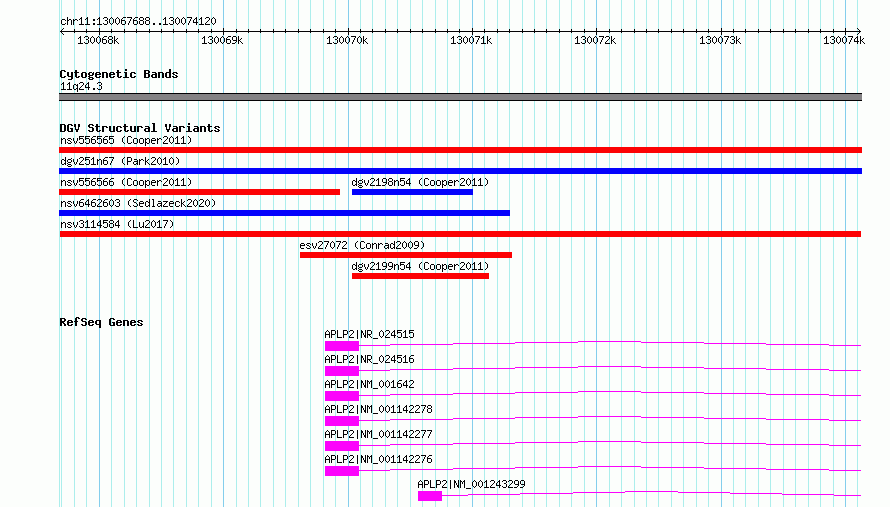Viewport: 890px width, 507px height.
Task: Click the red bar under nsv3114584
Action: coord(460,234)
